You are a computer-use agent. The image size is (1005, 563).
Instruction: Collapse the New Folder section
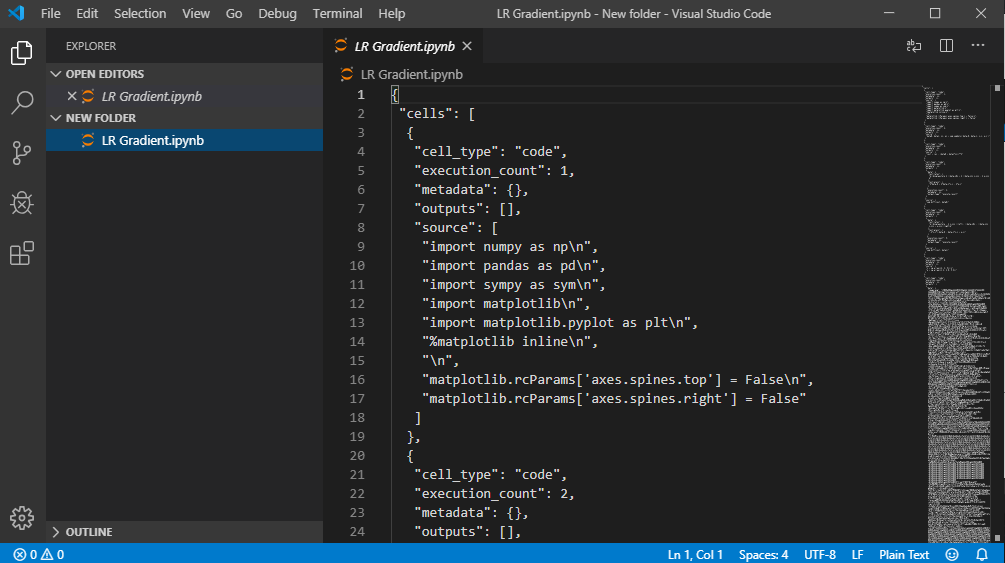tap(100, 118)
